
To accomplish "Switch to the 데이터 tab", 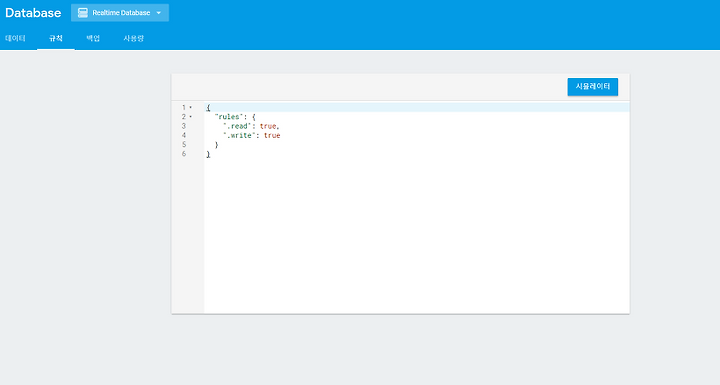I will pyautogui.click(x=15, y=39).
